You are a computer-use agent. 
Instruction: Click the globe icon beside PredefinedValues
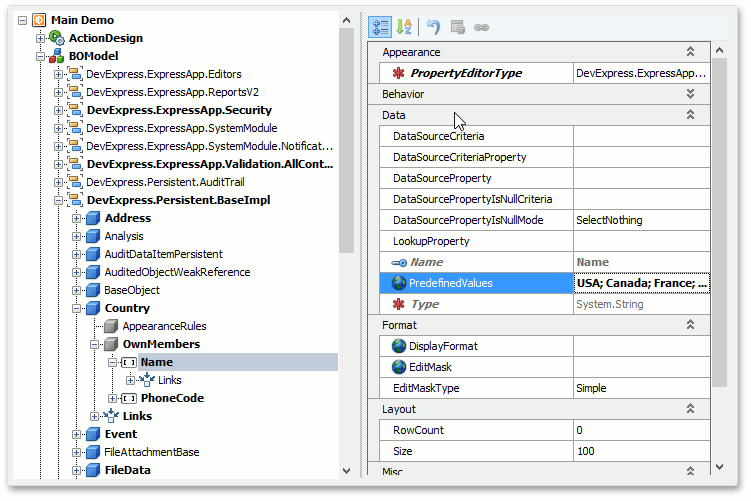click(398, 283)
